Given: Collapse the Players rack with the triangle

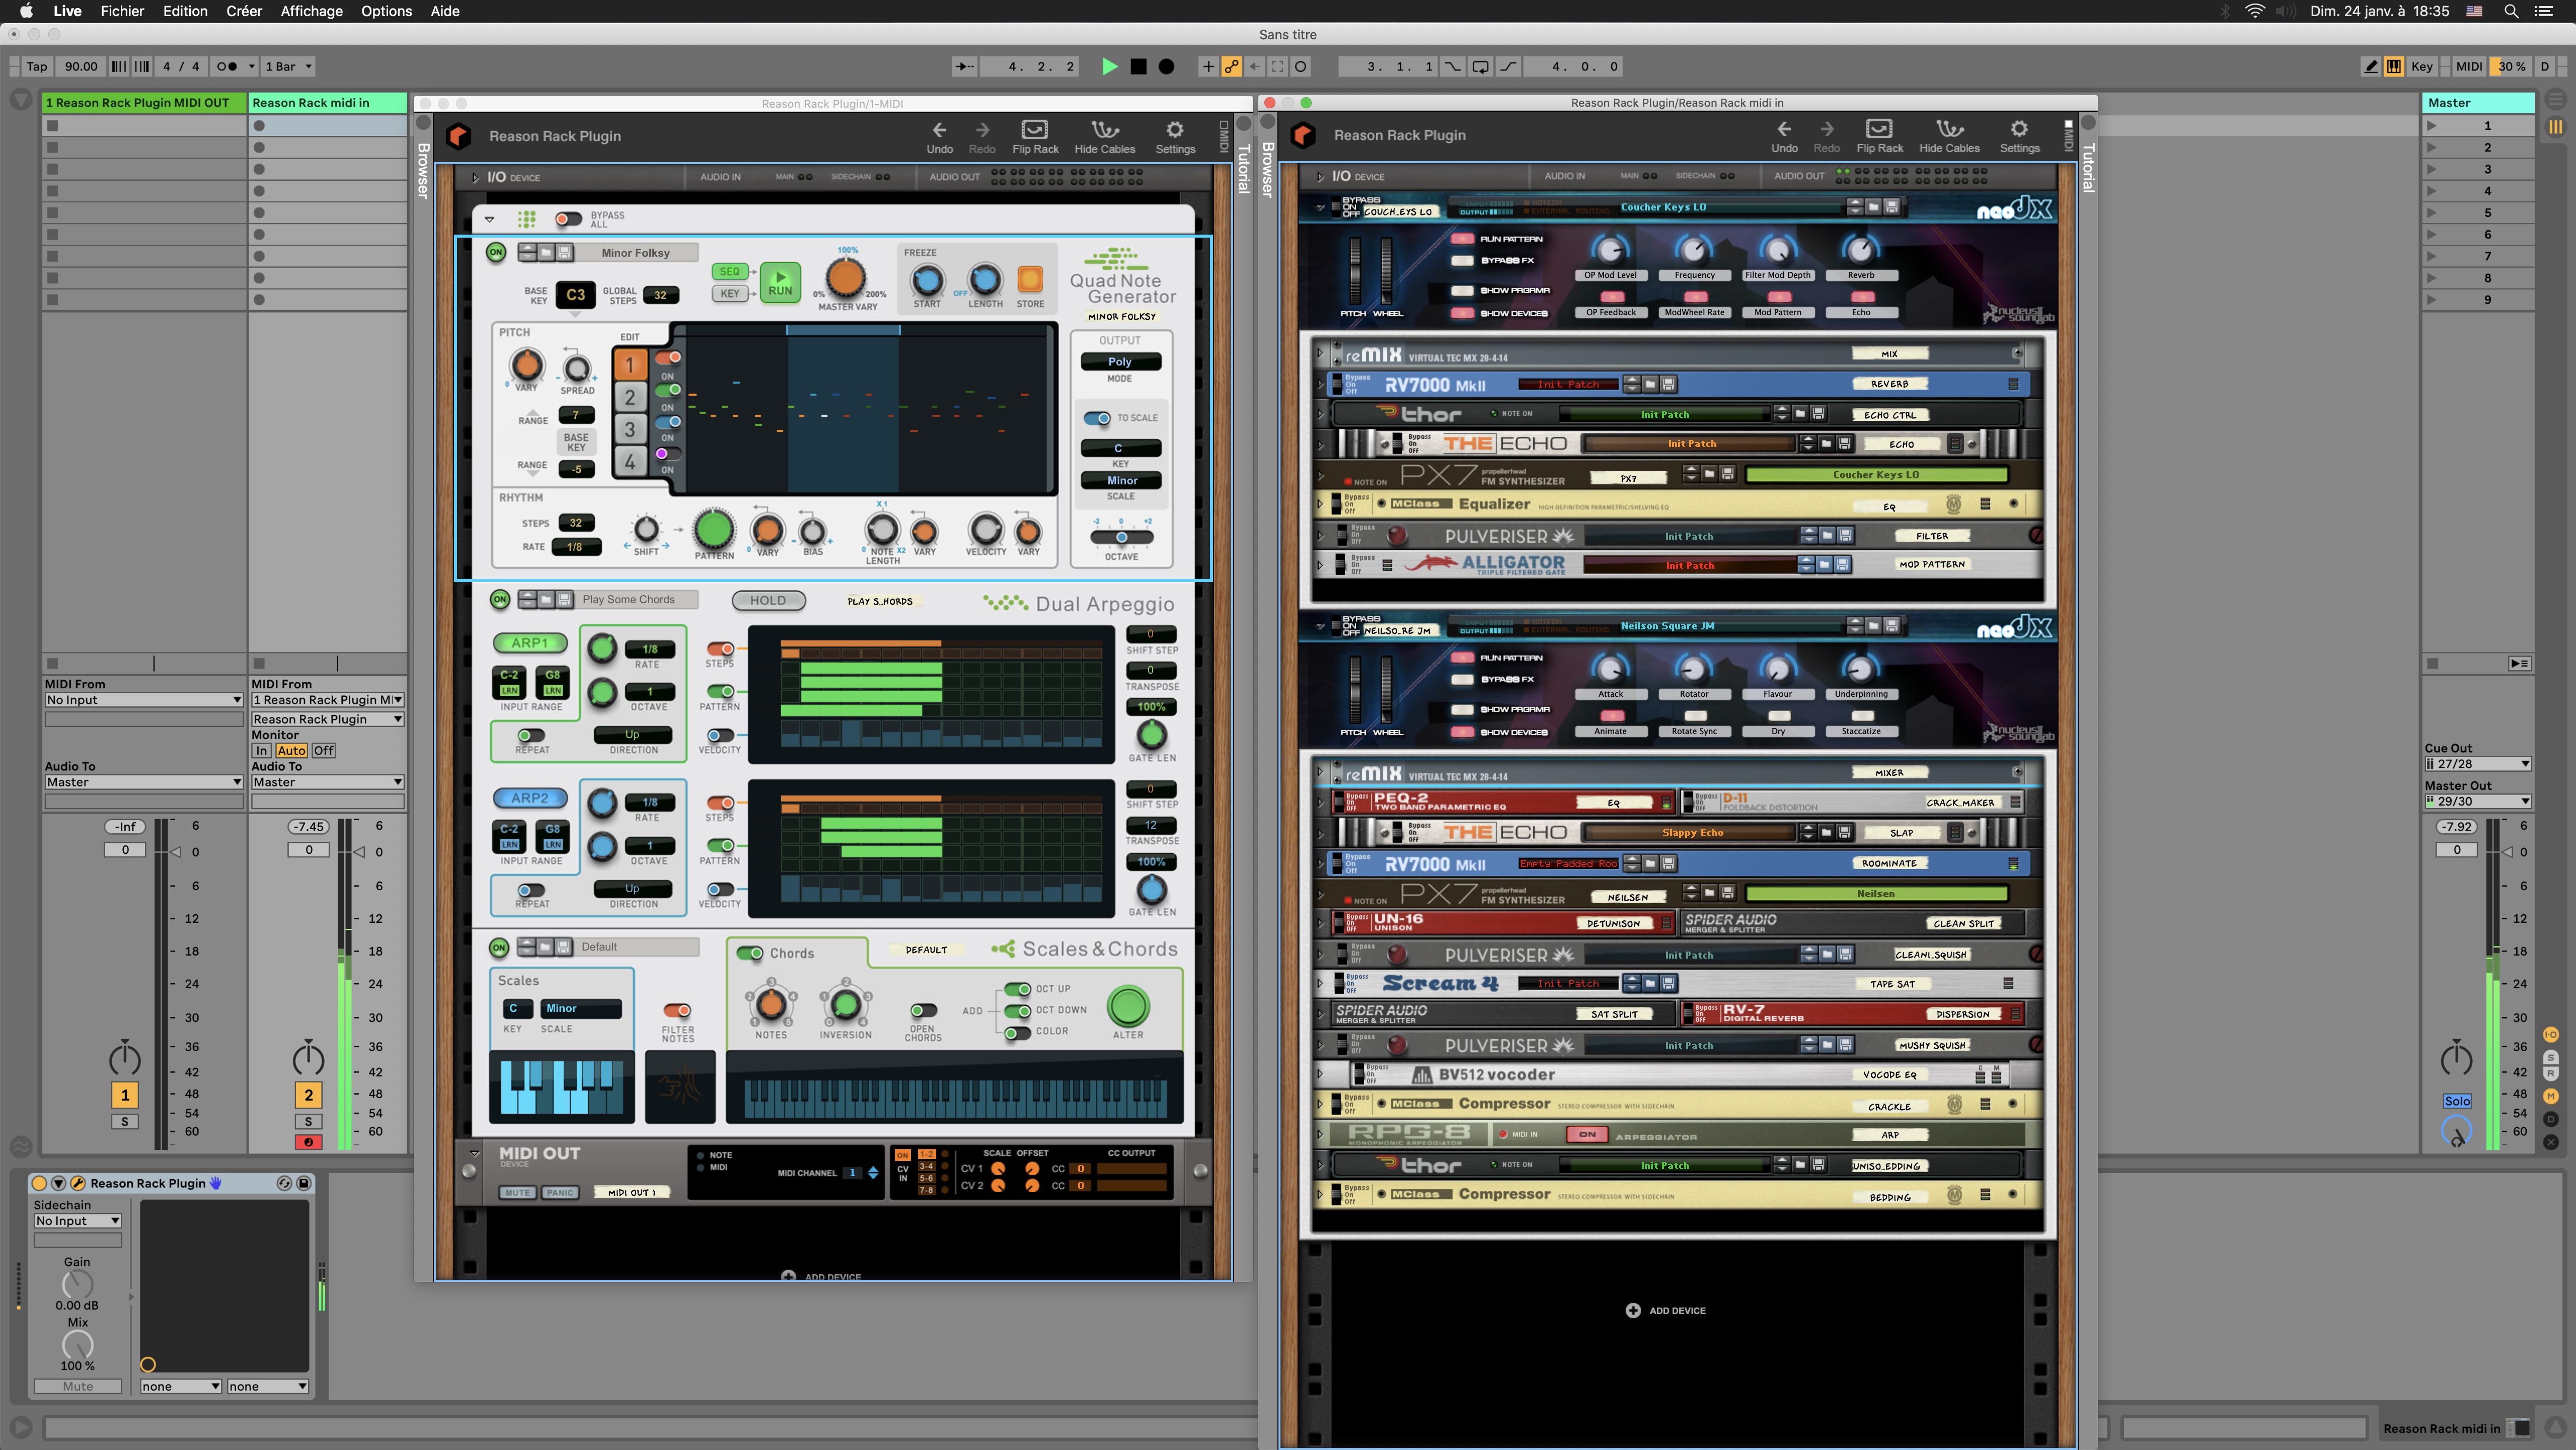Looking at the screenshot, I should 490,219.
